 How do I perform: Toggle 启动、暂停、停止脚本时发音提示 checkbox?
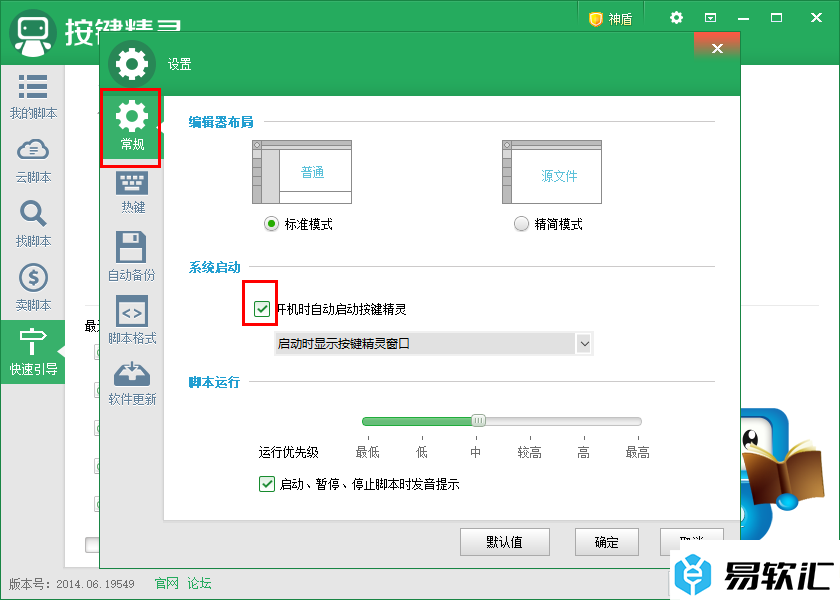[267, 484]
